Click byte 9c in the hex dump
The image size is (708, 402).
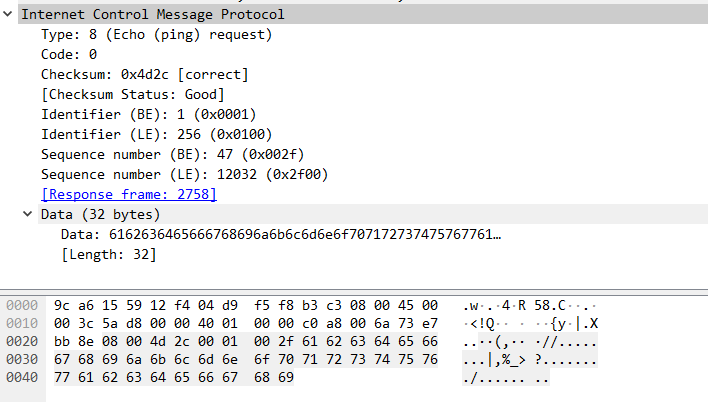pos(62,305)
